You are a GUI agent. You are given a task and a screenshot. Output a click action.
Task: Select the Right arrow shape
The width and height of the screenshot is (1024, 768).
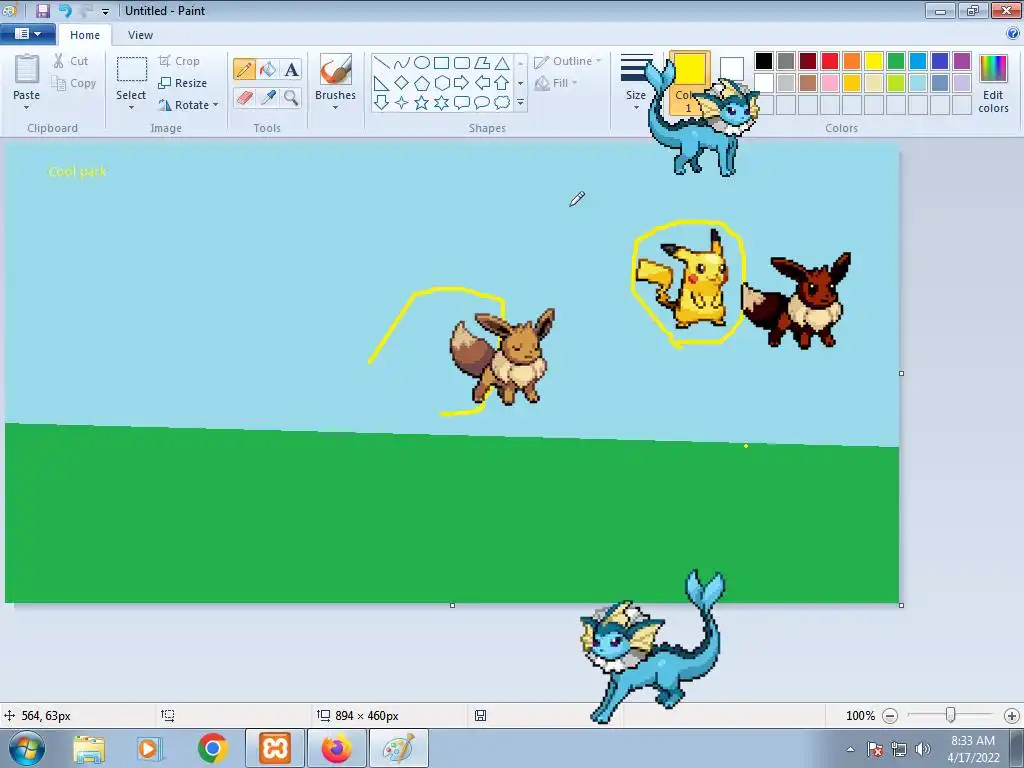462,83
